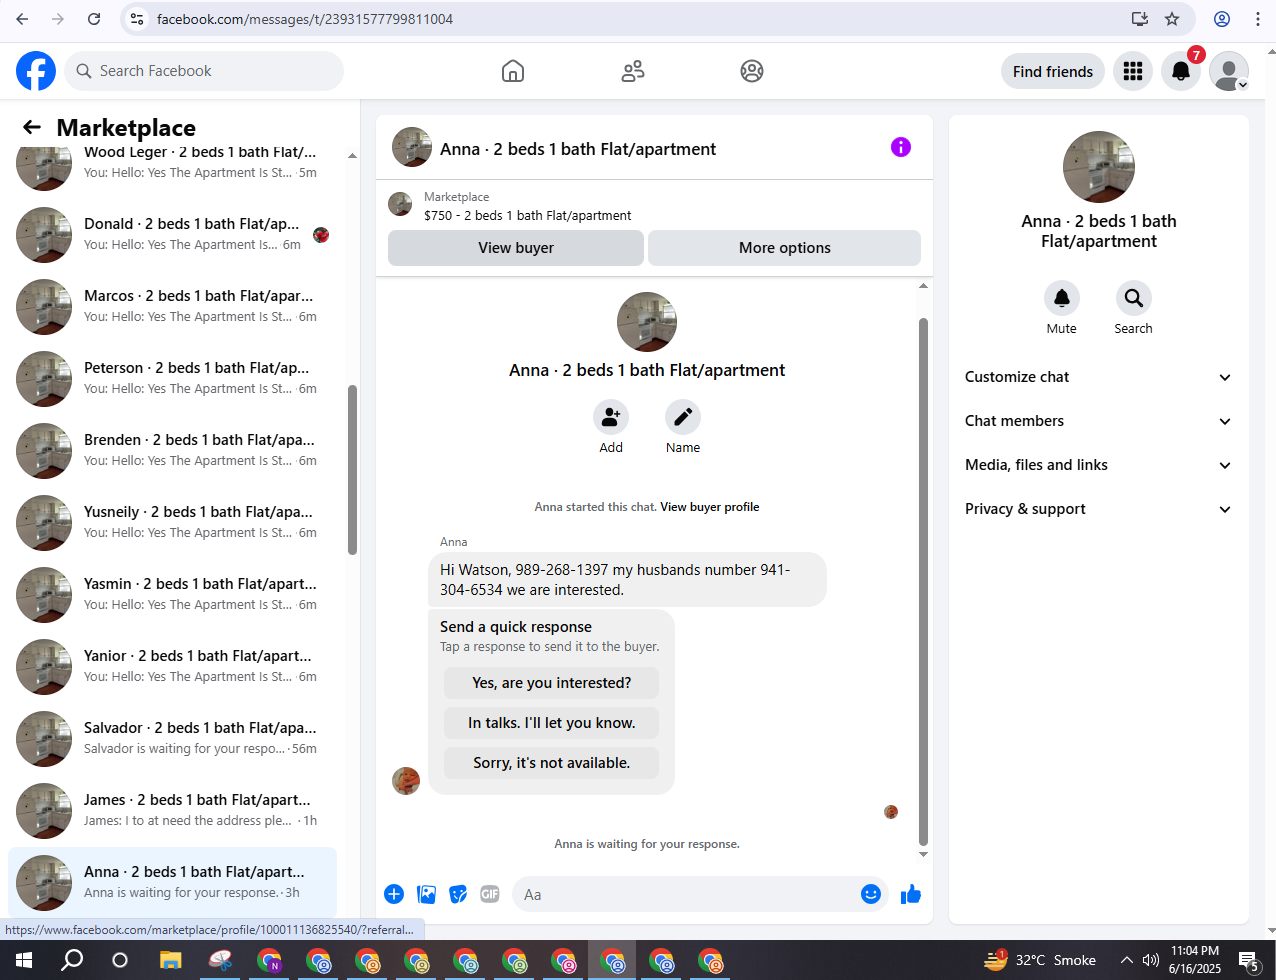Open the Yusneily conversation

[172, 523]
